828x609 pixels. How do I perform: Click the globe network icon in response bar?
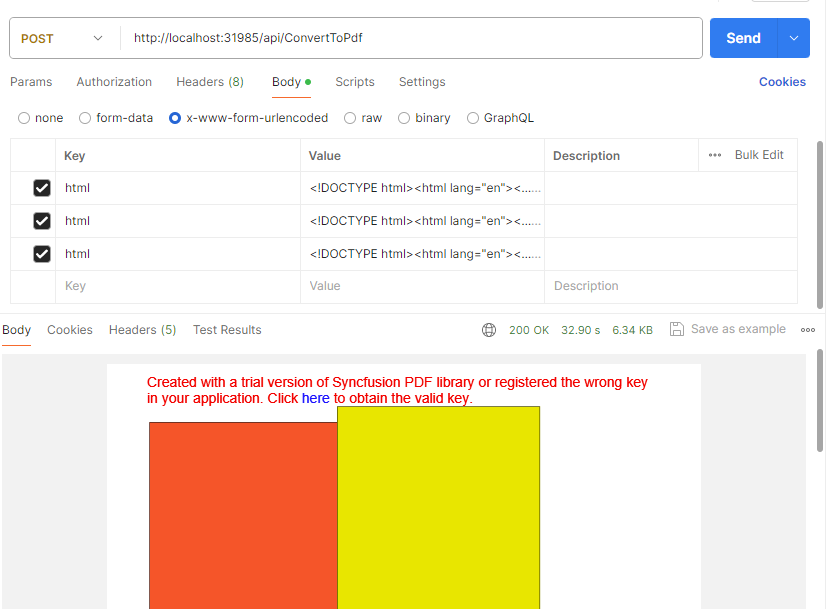[489, 330]
